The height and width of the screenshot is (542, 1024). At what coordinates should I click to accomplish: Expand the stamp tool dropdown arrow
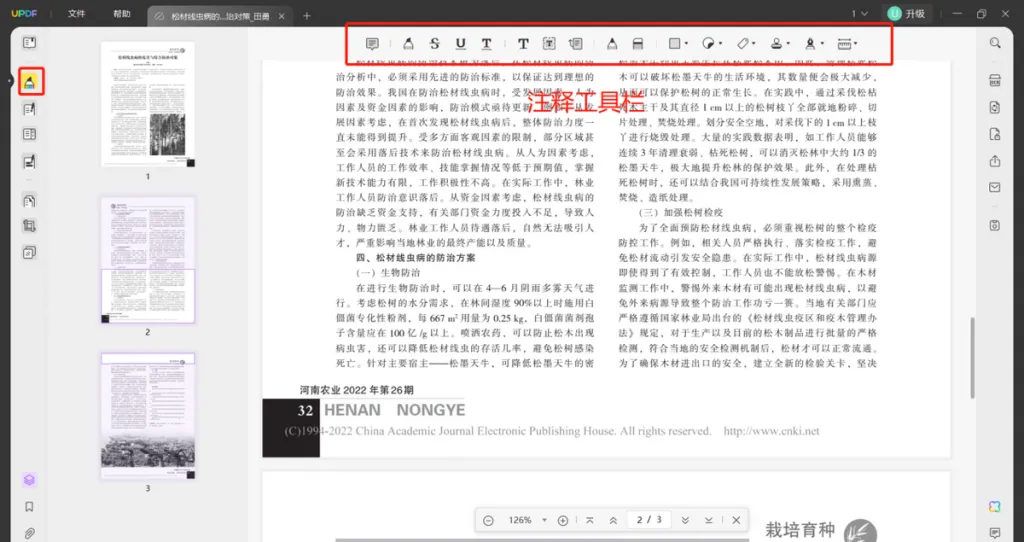pyautogui.click(x=788, y=44)
